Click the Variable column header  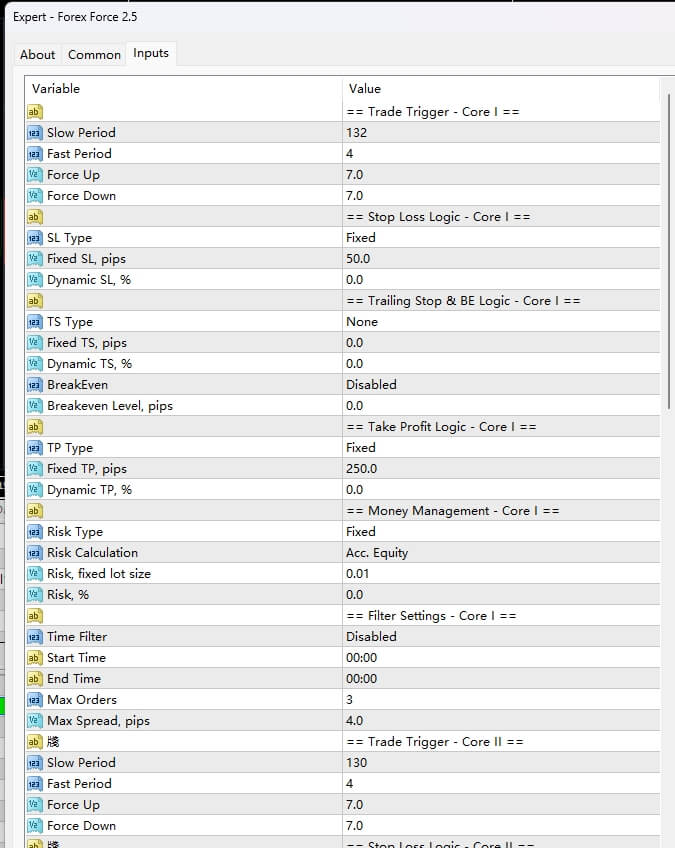point(184,89)
